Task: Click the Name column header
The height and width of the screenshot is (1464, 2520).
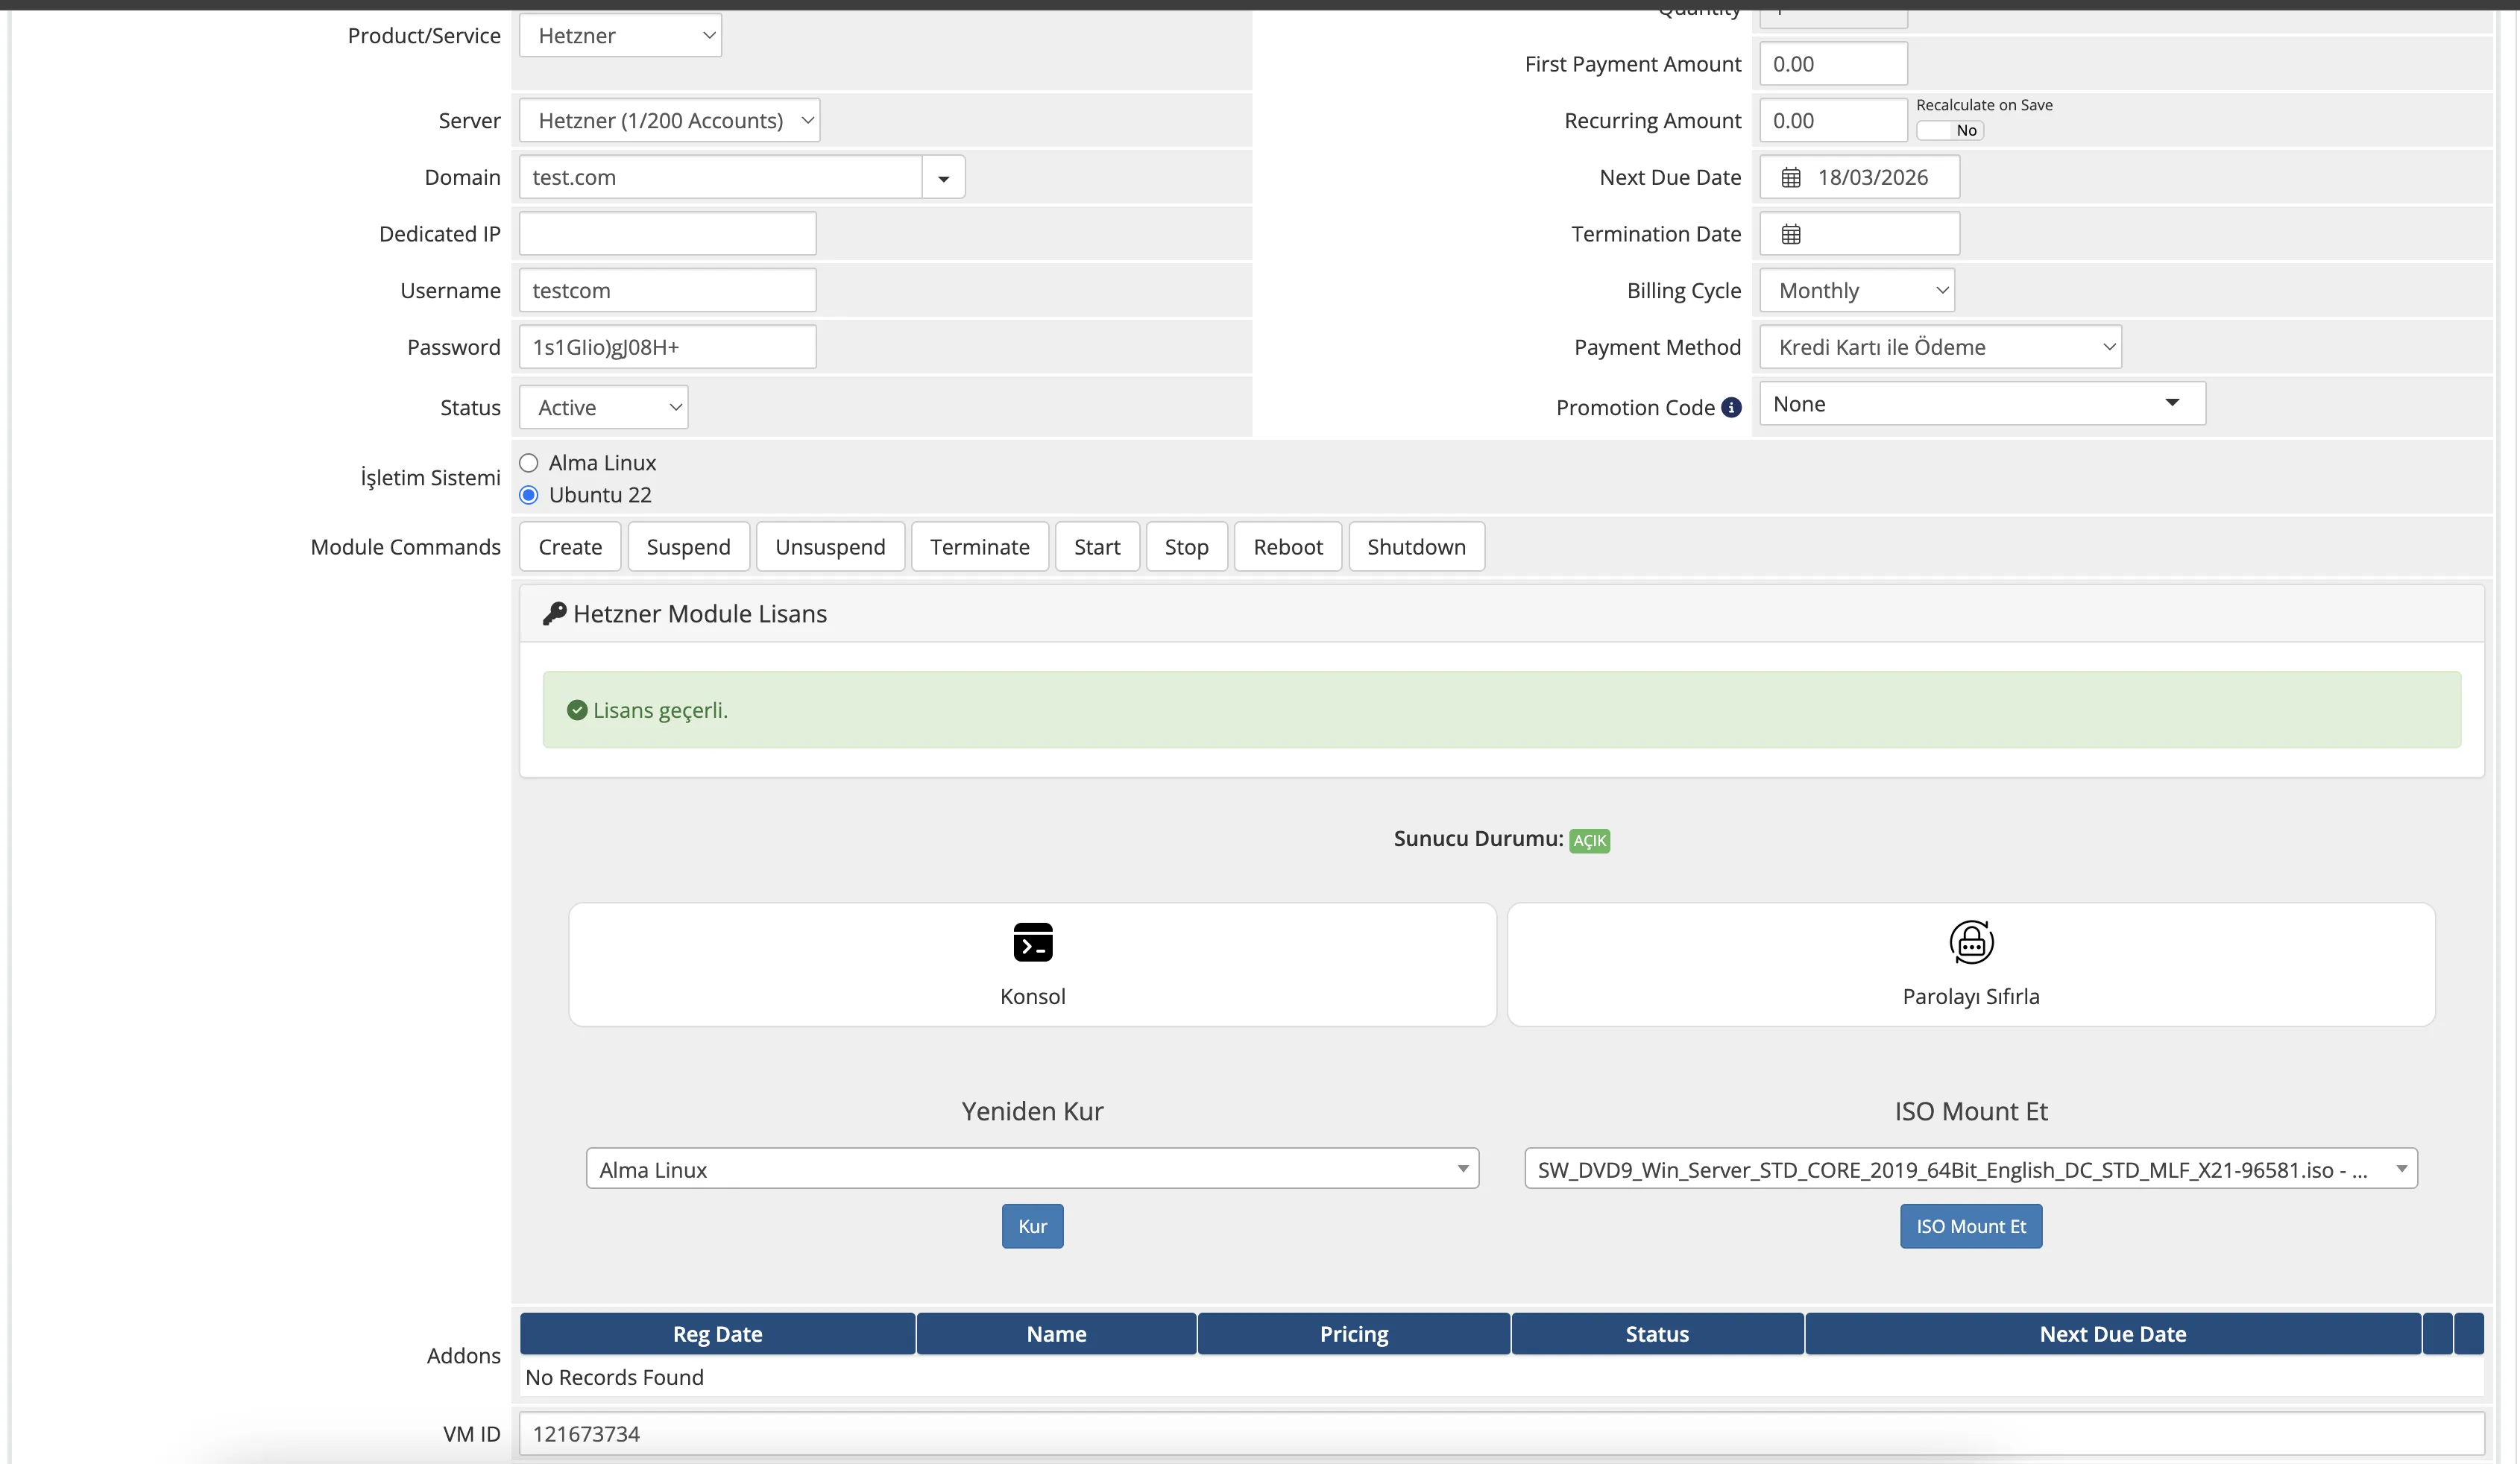Action: pyautogui.click(x=1056, y=1334)
